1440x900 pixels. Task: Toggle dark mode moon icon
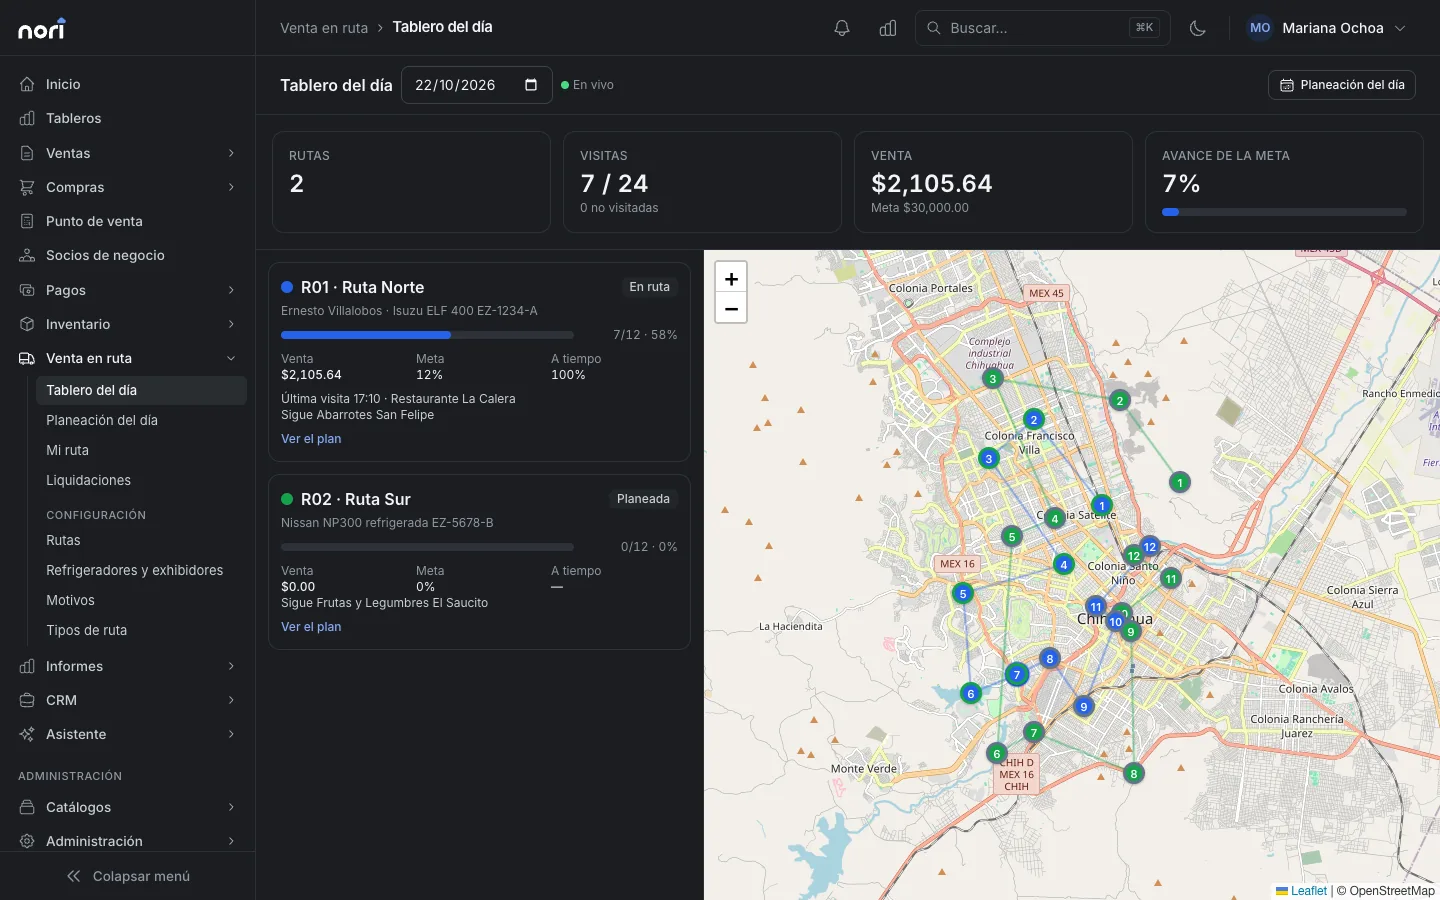(1198, 28)
